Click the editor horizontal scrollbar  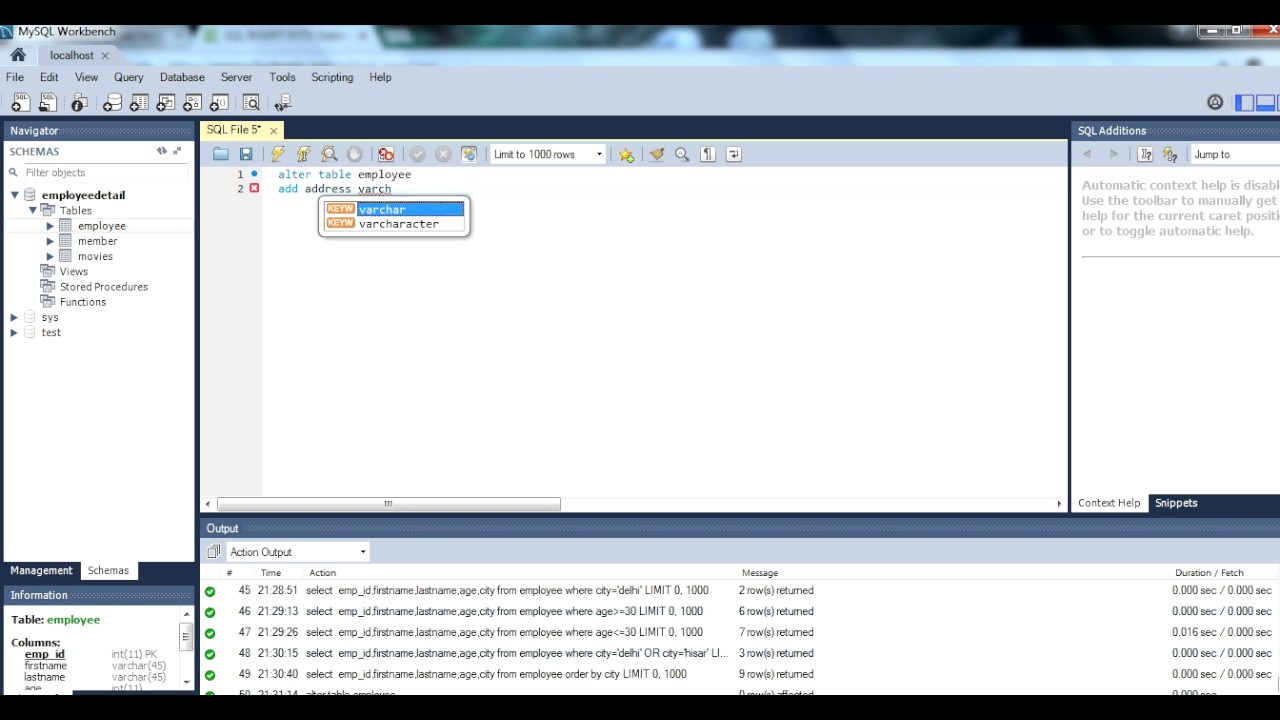point(388,504)
